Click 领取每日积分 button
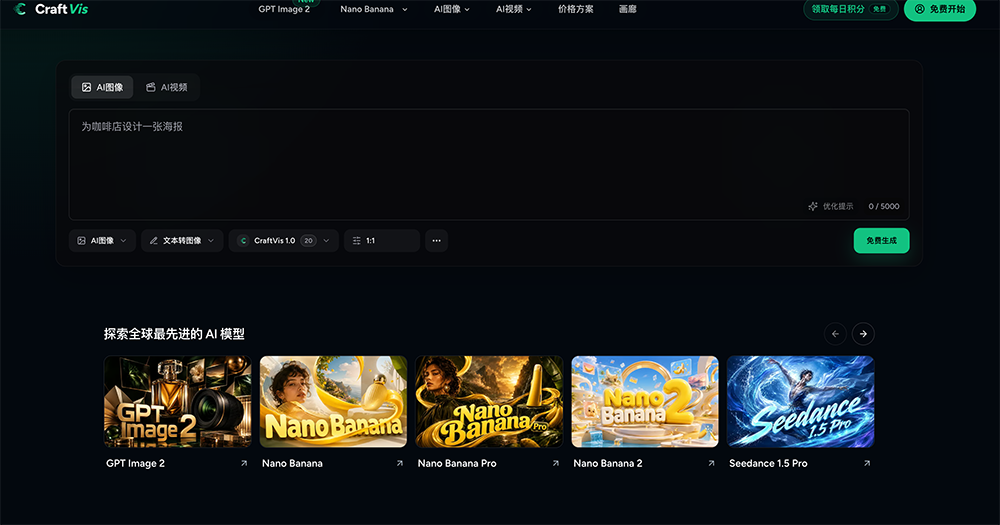 pyautogui.click(x=851, y=9)
